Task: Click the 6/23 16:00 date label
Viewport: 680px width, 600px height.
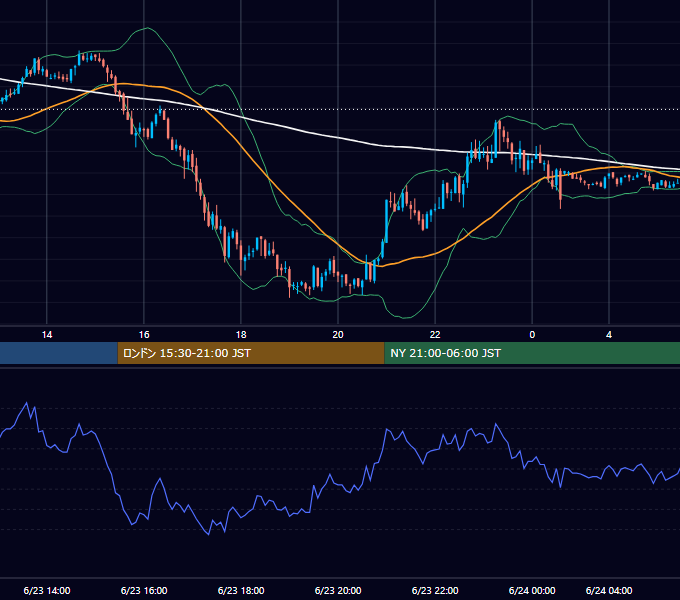Action: click(x=144, y=590)
